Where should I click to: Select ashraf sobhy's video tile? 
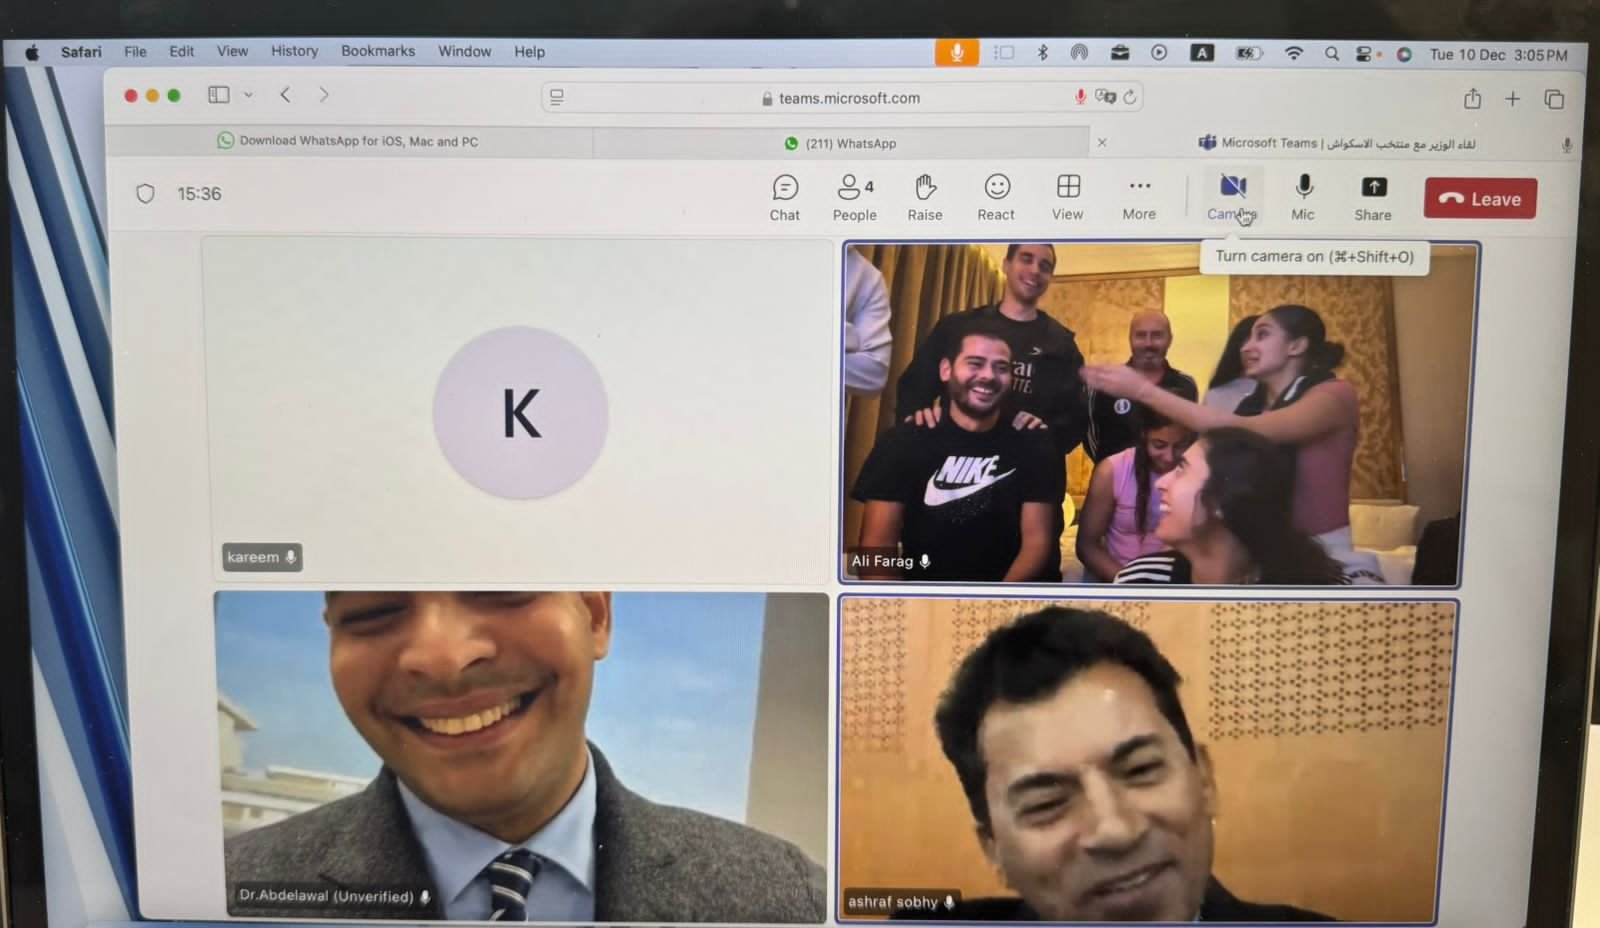pos(1147,759)
